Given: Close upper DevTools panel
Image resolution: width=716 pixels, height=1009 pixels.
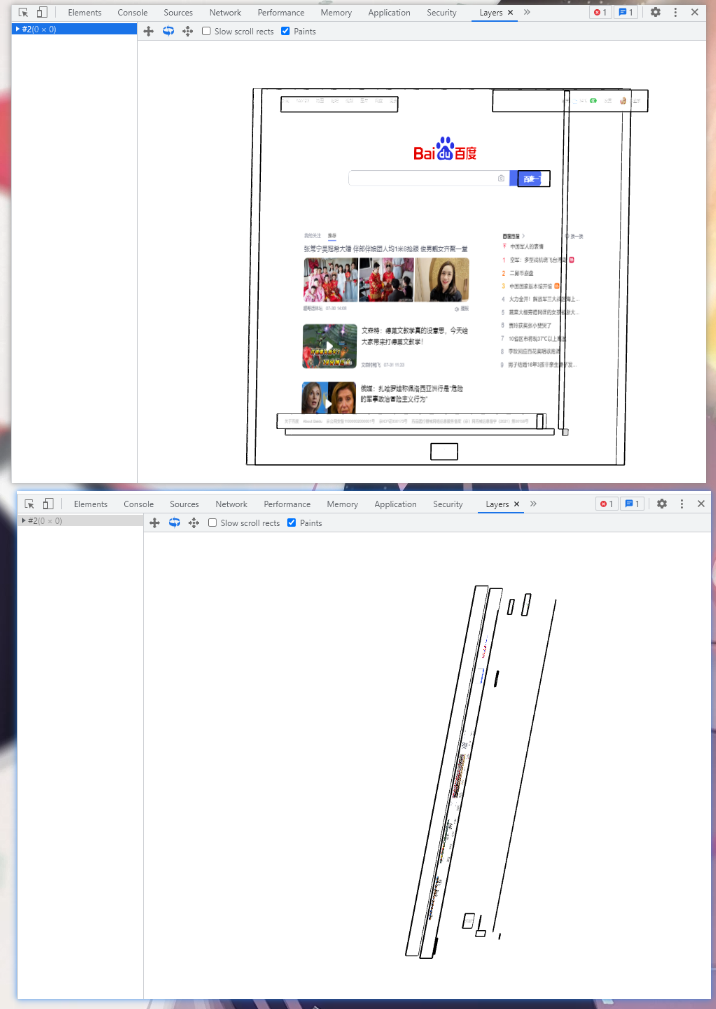Looking at the screenshot, I should (x=695, y=12).
